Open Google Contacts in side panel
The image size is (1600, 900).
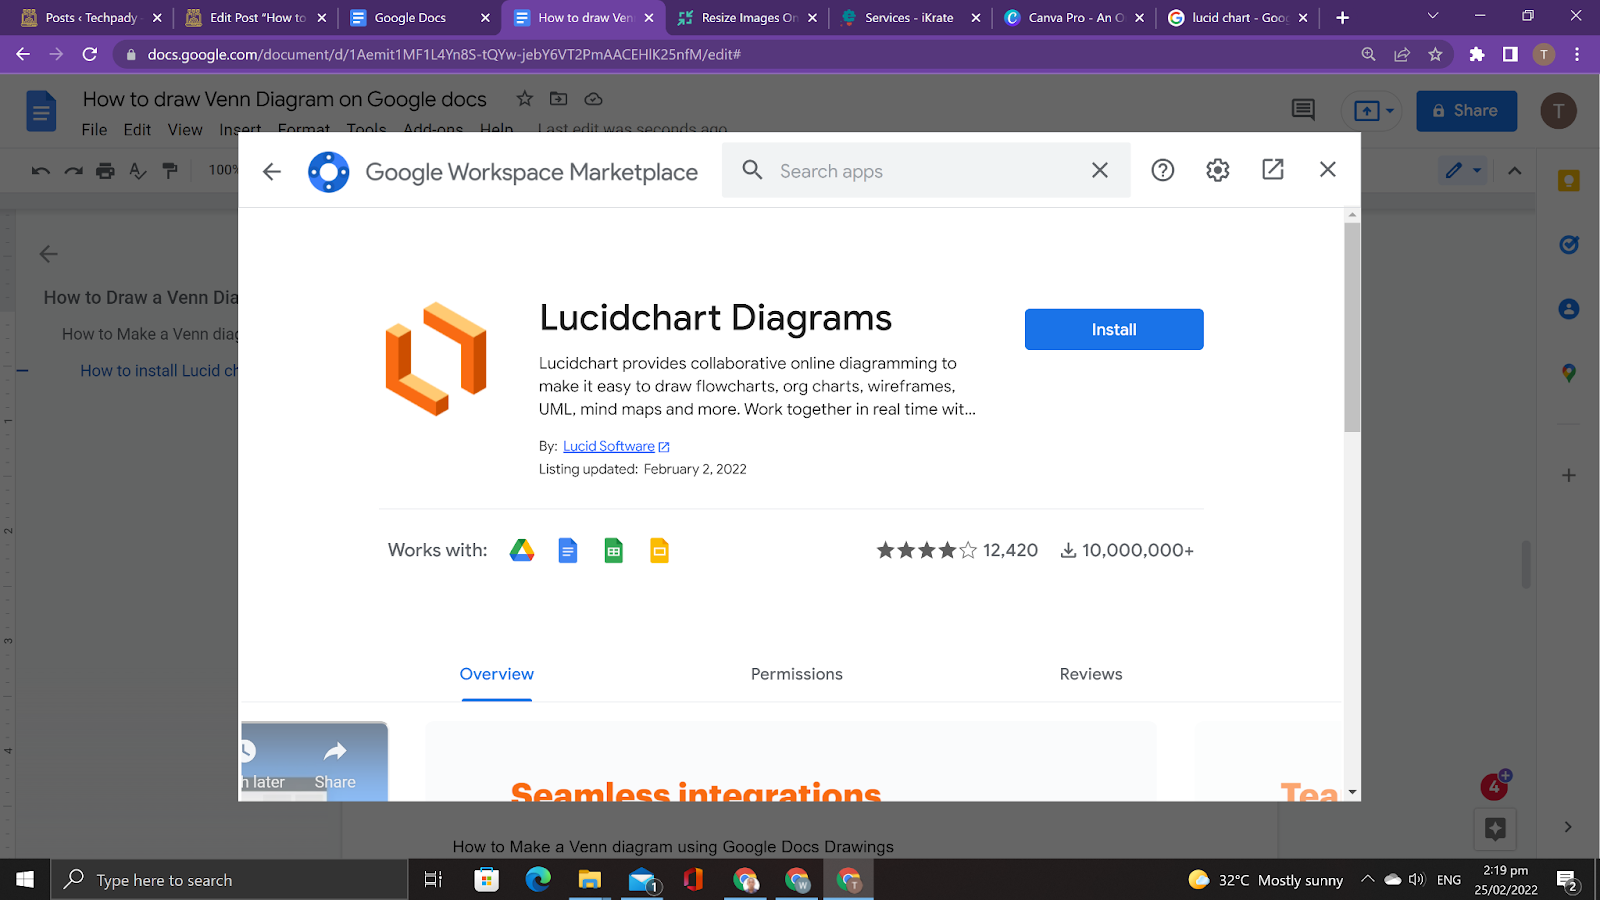[1568, 309]
